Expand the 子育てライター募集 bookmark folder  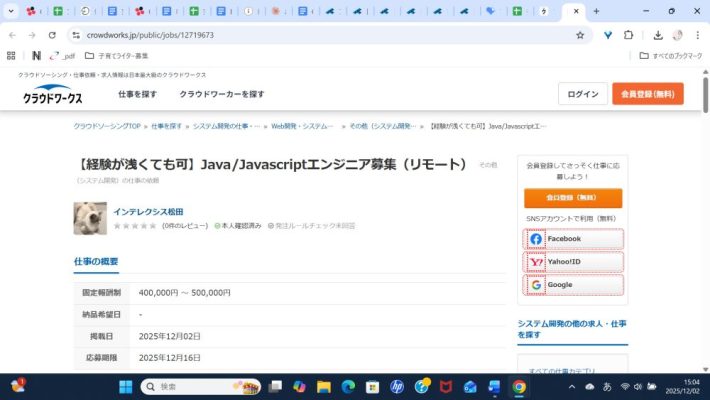point(117,56)
